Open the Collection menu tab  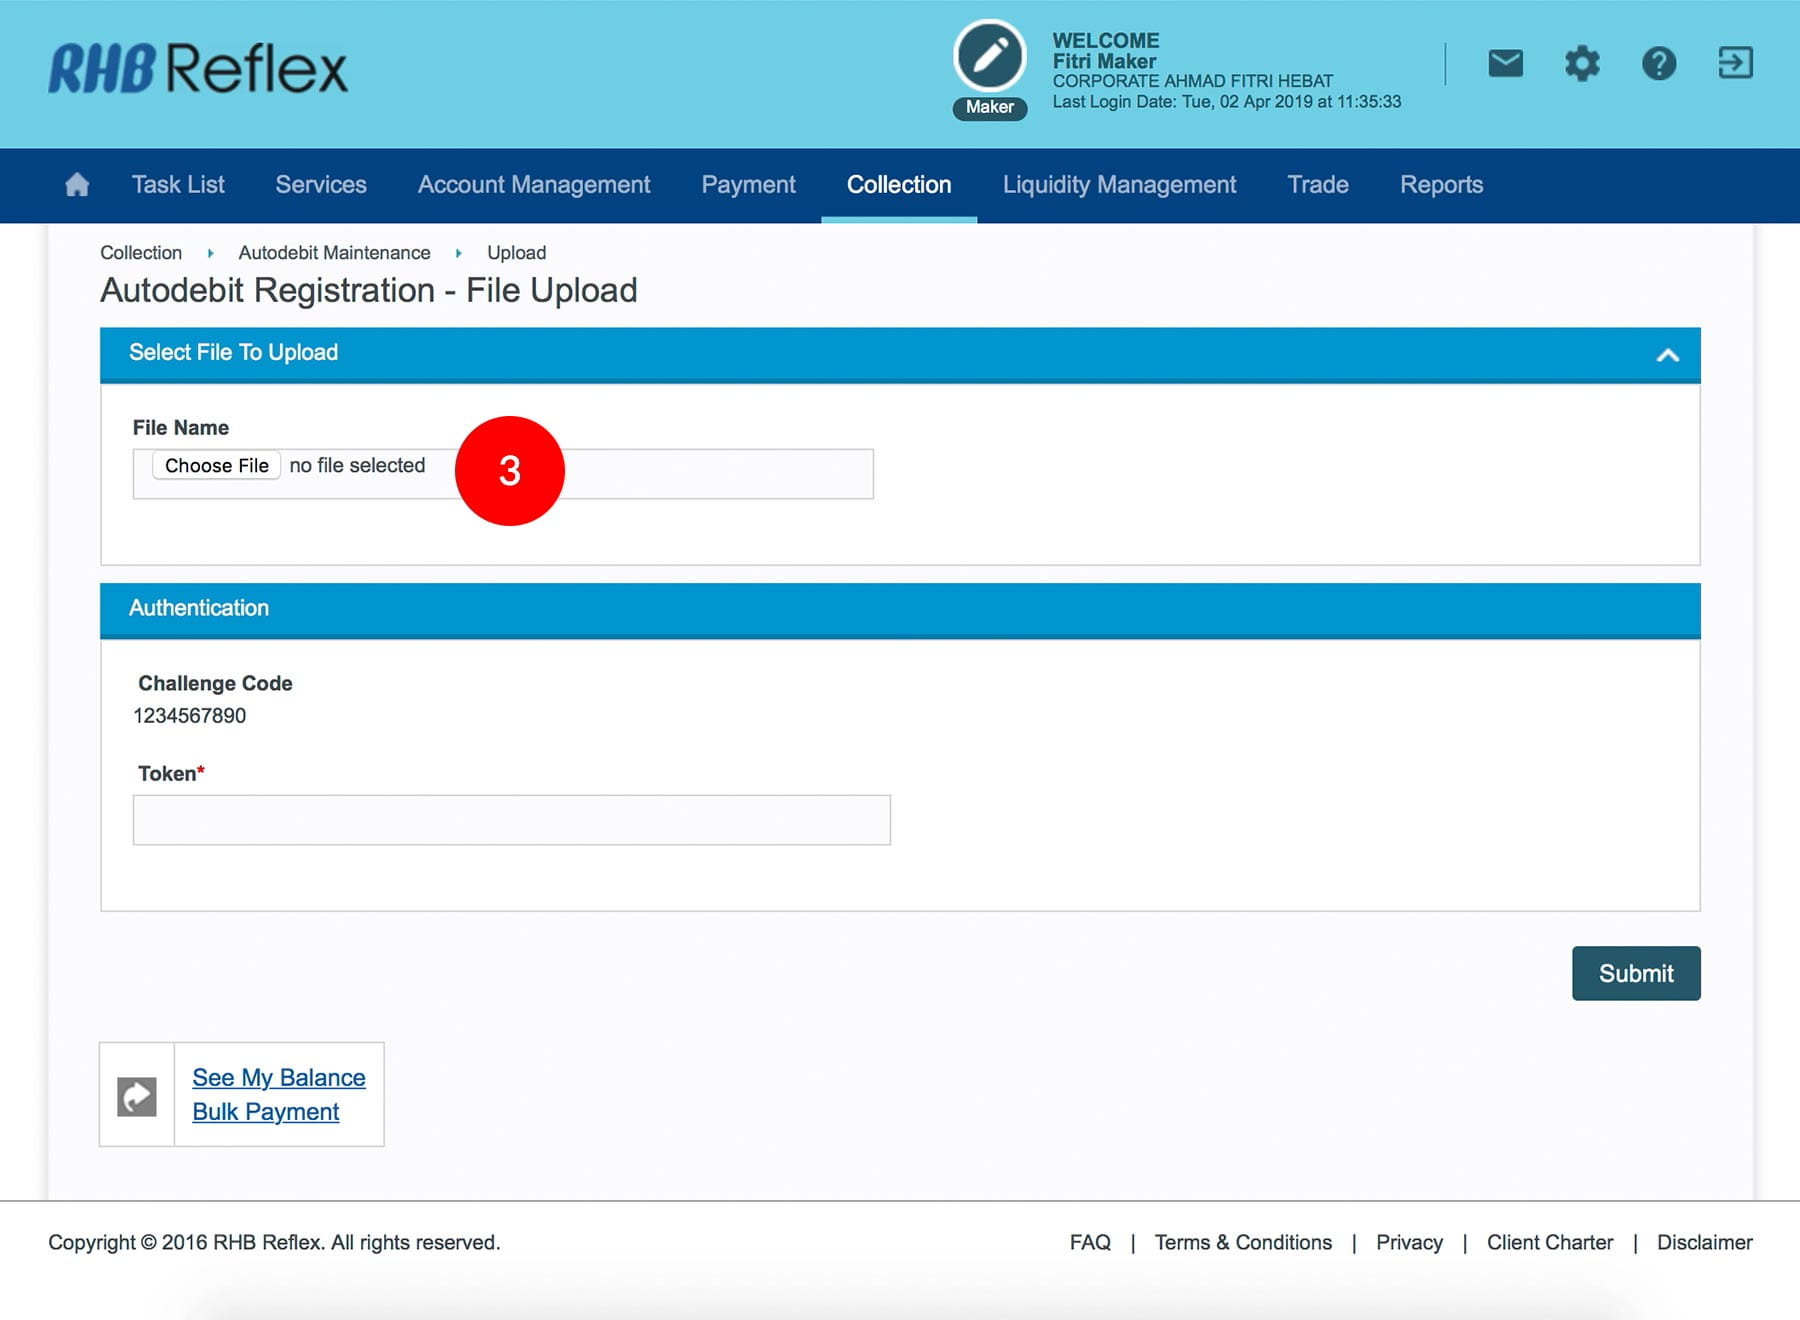tap(898, 185)
